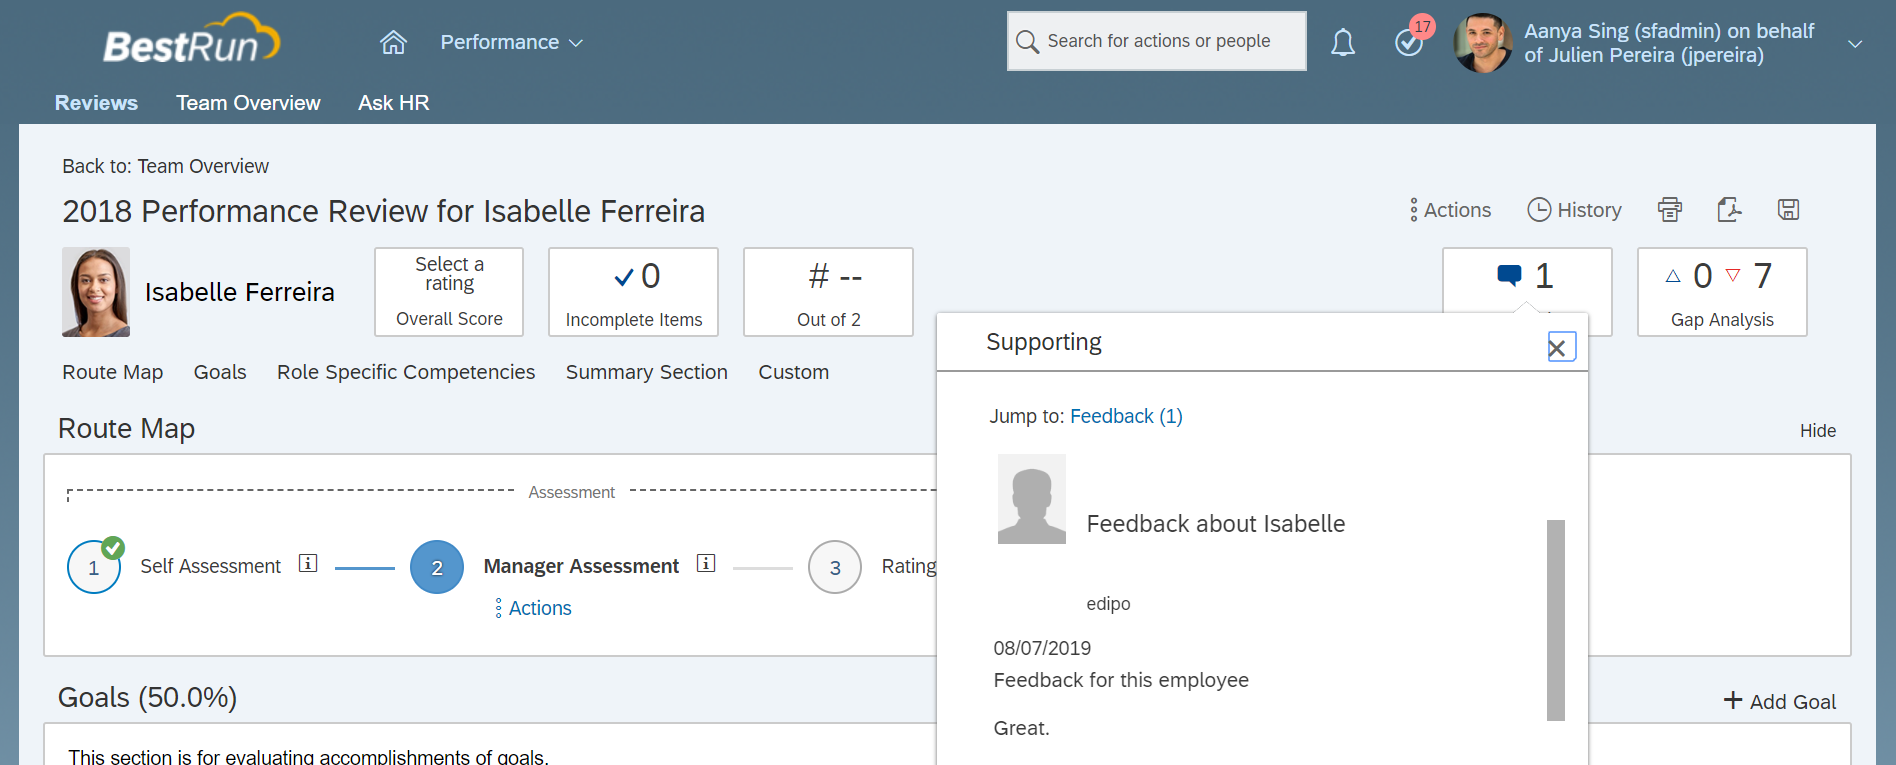The height and width of the screenshot is (765, 1896).
Task: Click the save disk icon
Action: (1788, 209)
